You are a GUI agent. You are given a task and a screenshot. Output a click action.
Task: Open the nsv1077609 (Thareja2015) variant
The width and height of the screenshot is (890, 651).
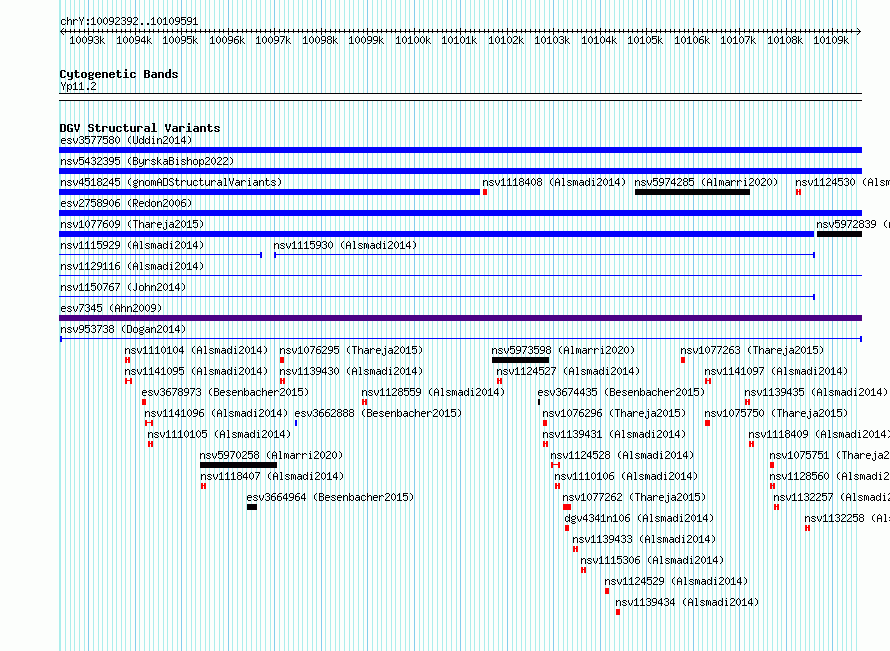[x=132, y=224]
